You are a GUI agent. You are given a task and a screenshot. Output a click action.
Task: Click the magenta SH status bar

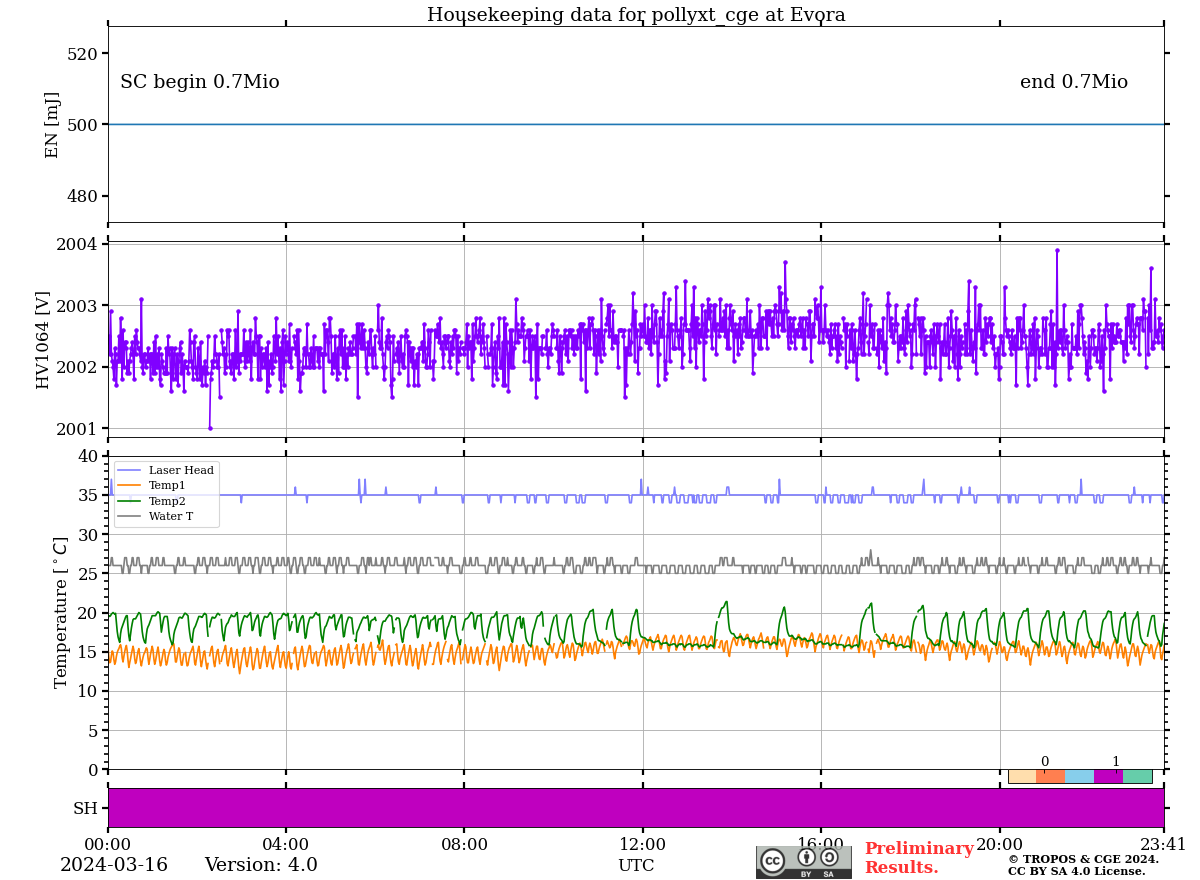[x=636, y=808]
